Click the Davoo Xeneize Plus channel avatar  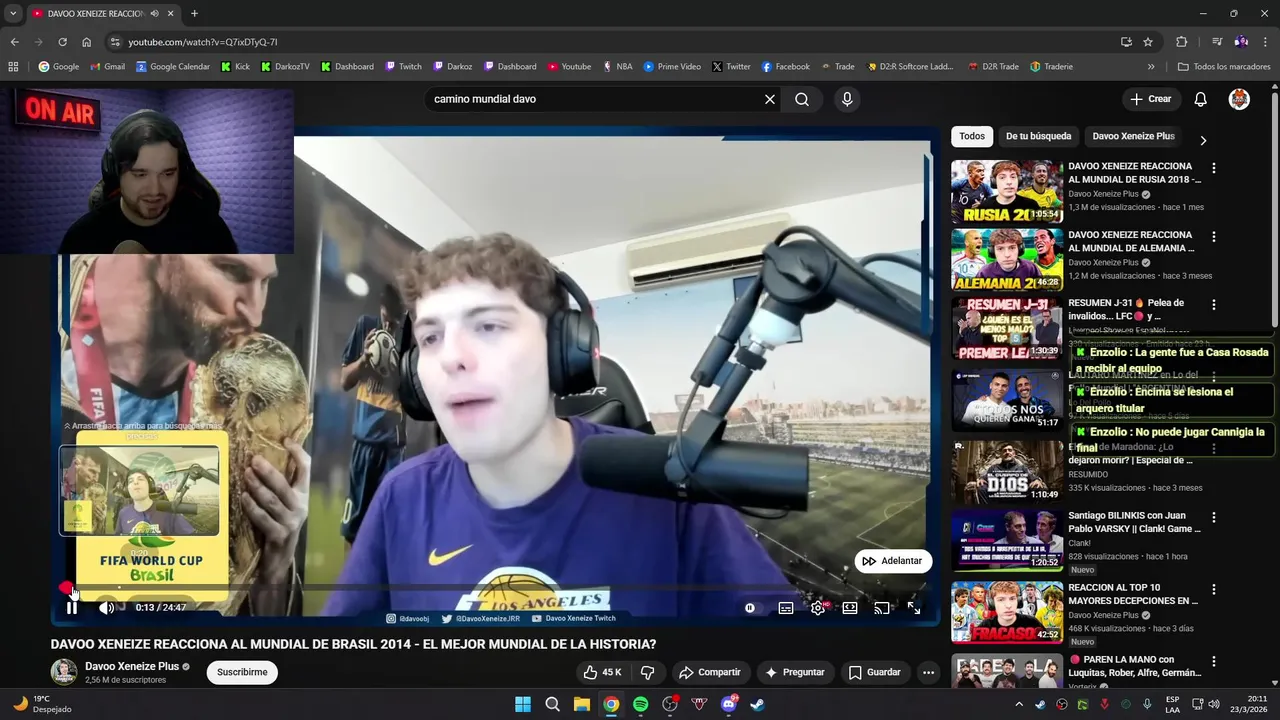(64, 672)
